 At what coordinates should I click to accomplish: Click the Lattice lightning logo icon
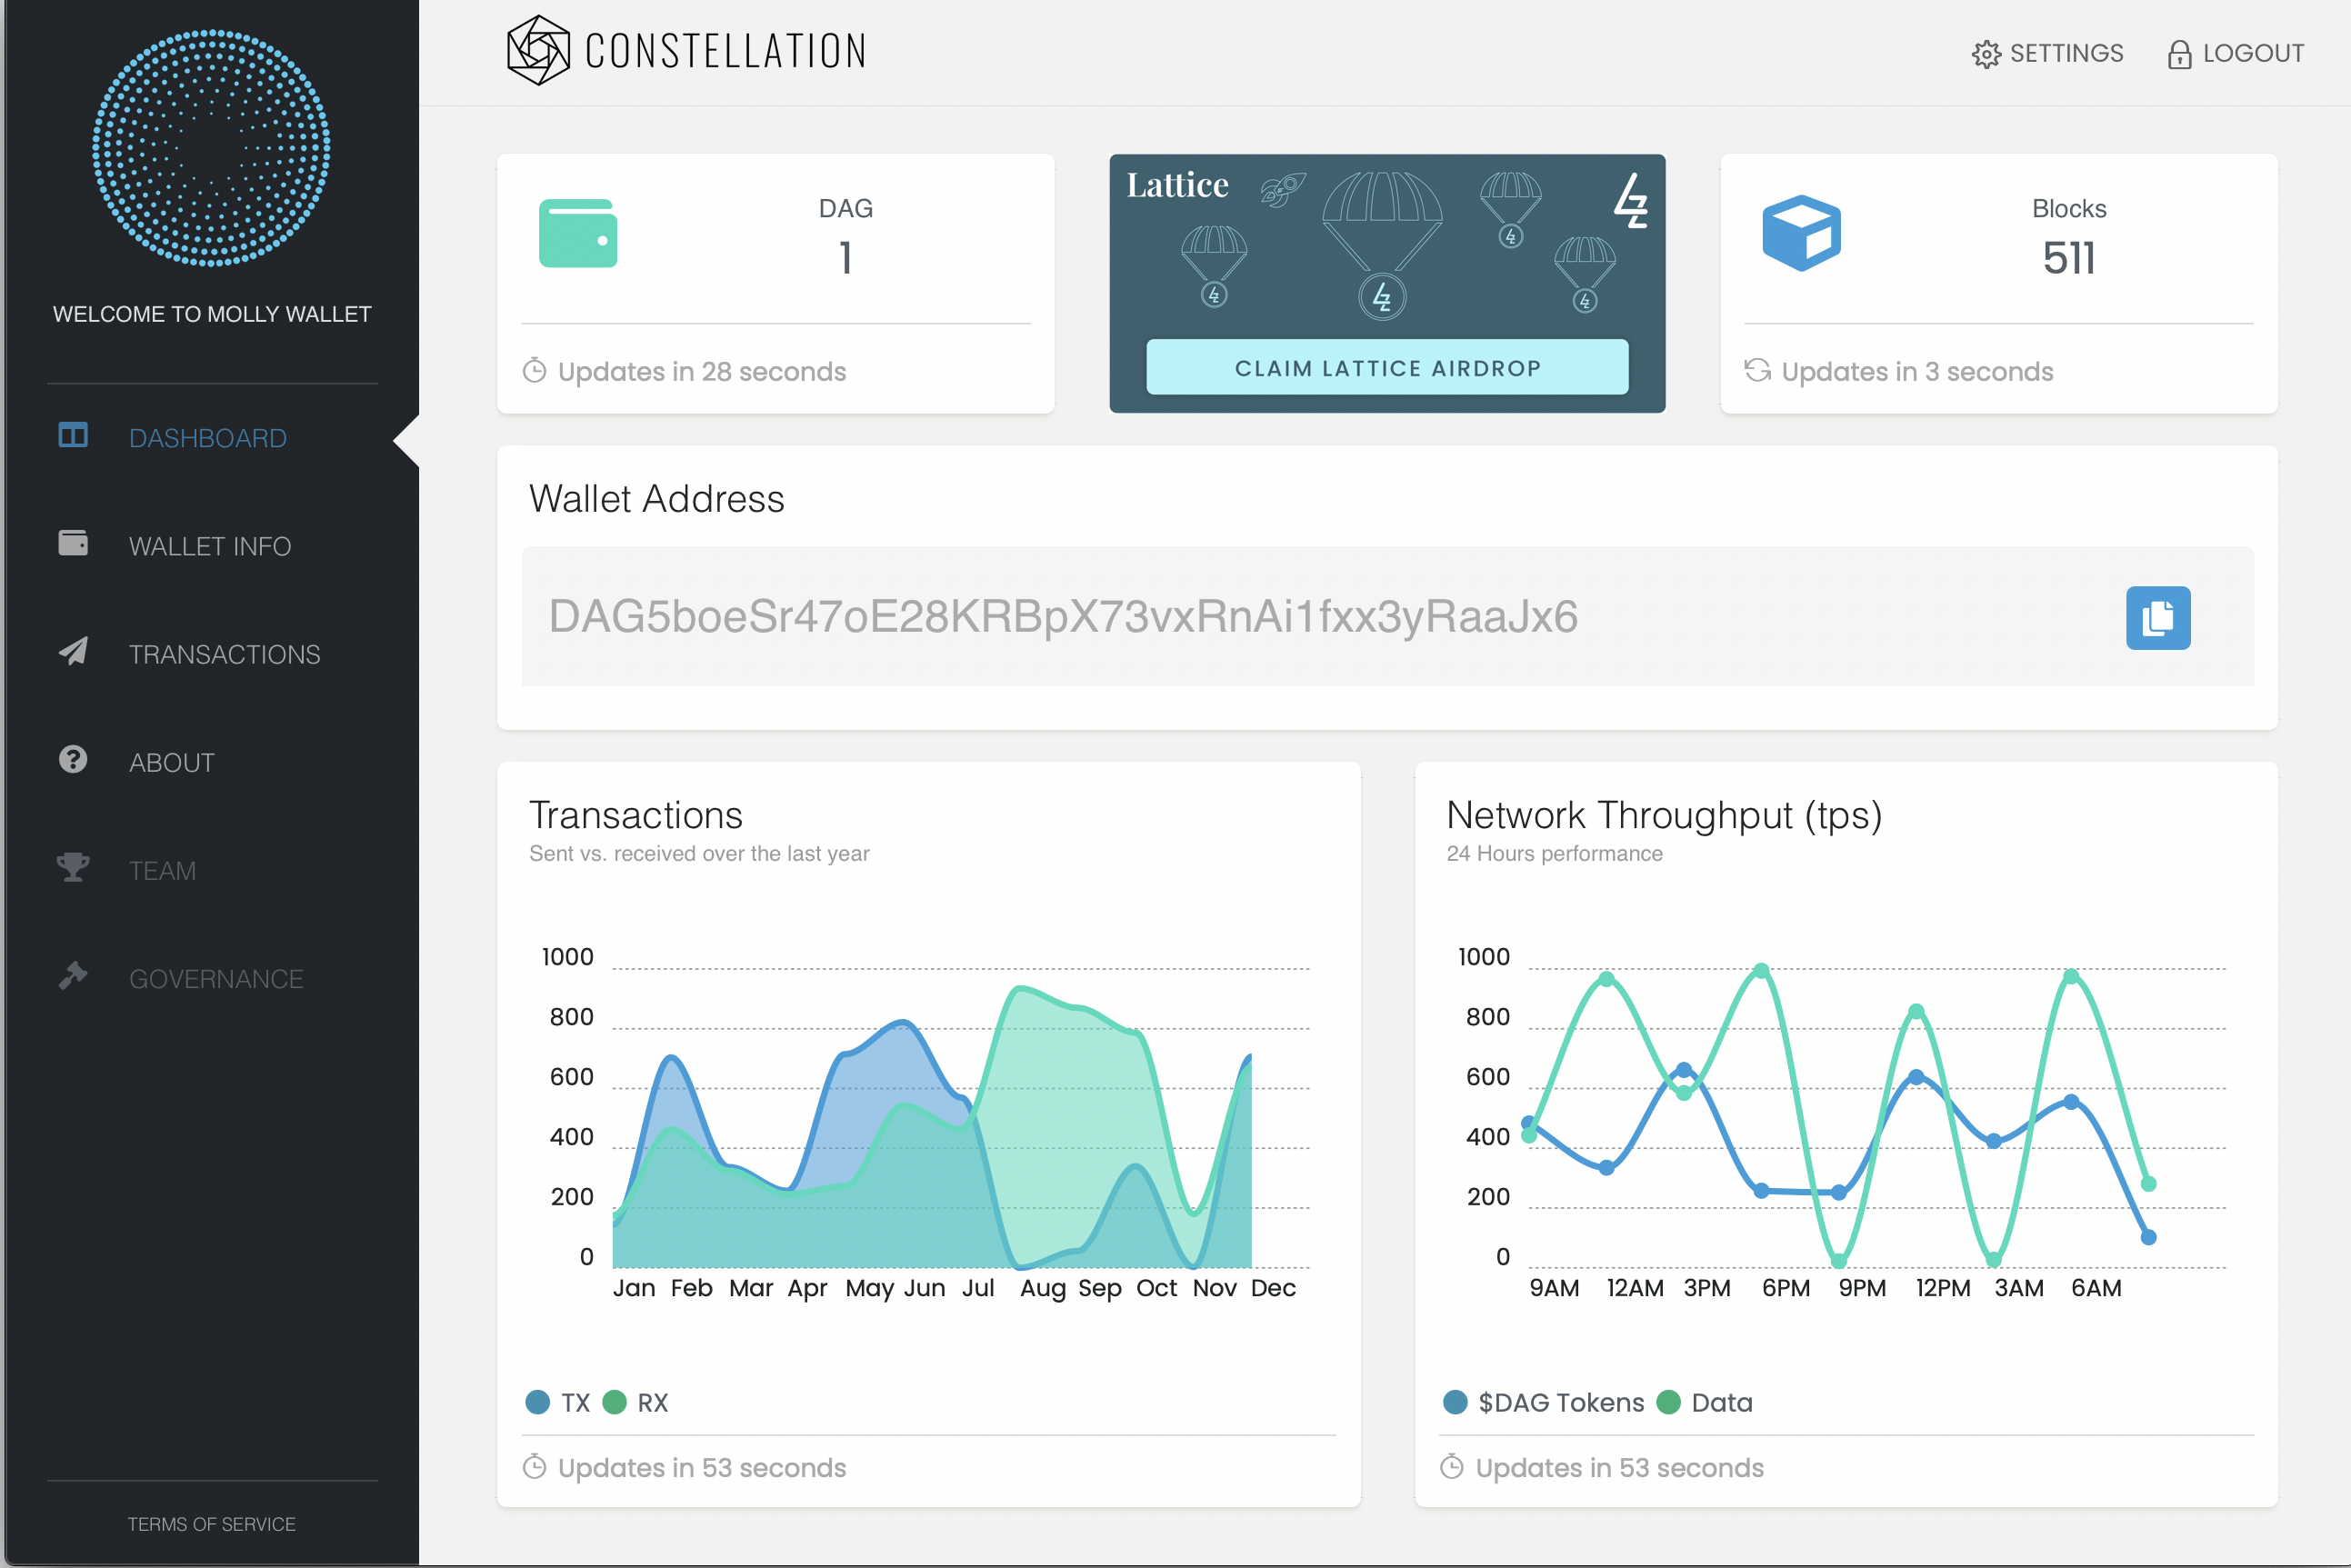tap(1631, 200)
